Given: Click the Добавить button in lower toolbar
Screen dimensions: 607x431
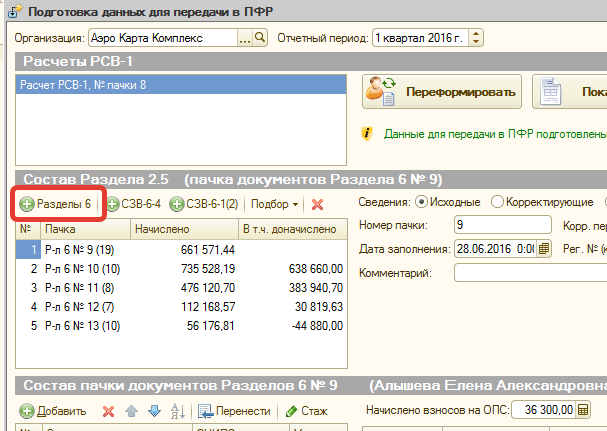Looking at the screenshot, I should pyautogui.click(x=53, y=411).
